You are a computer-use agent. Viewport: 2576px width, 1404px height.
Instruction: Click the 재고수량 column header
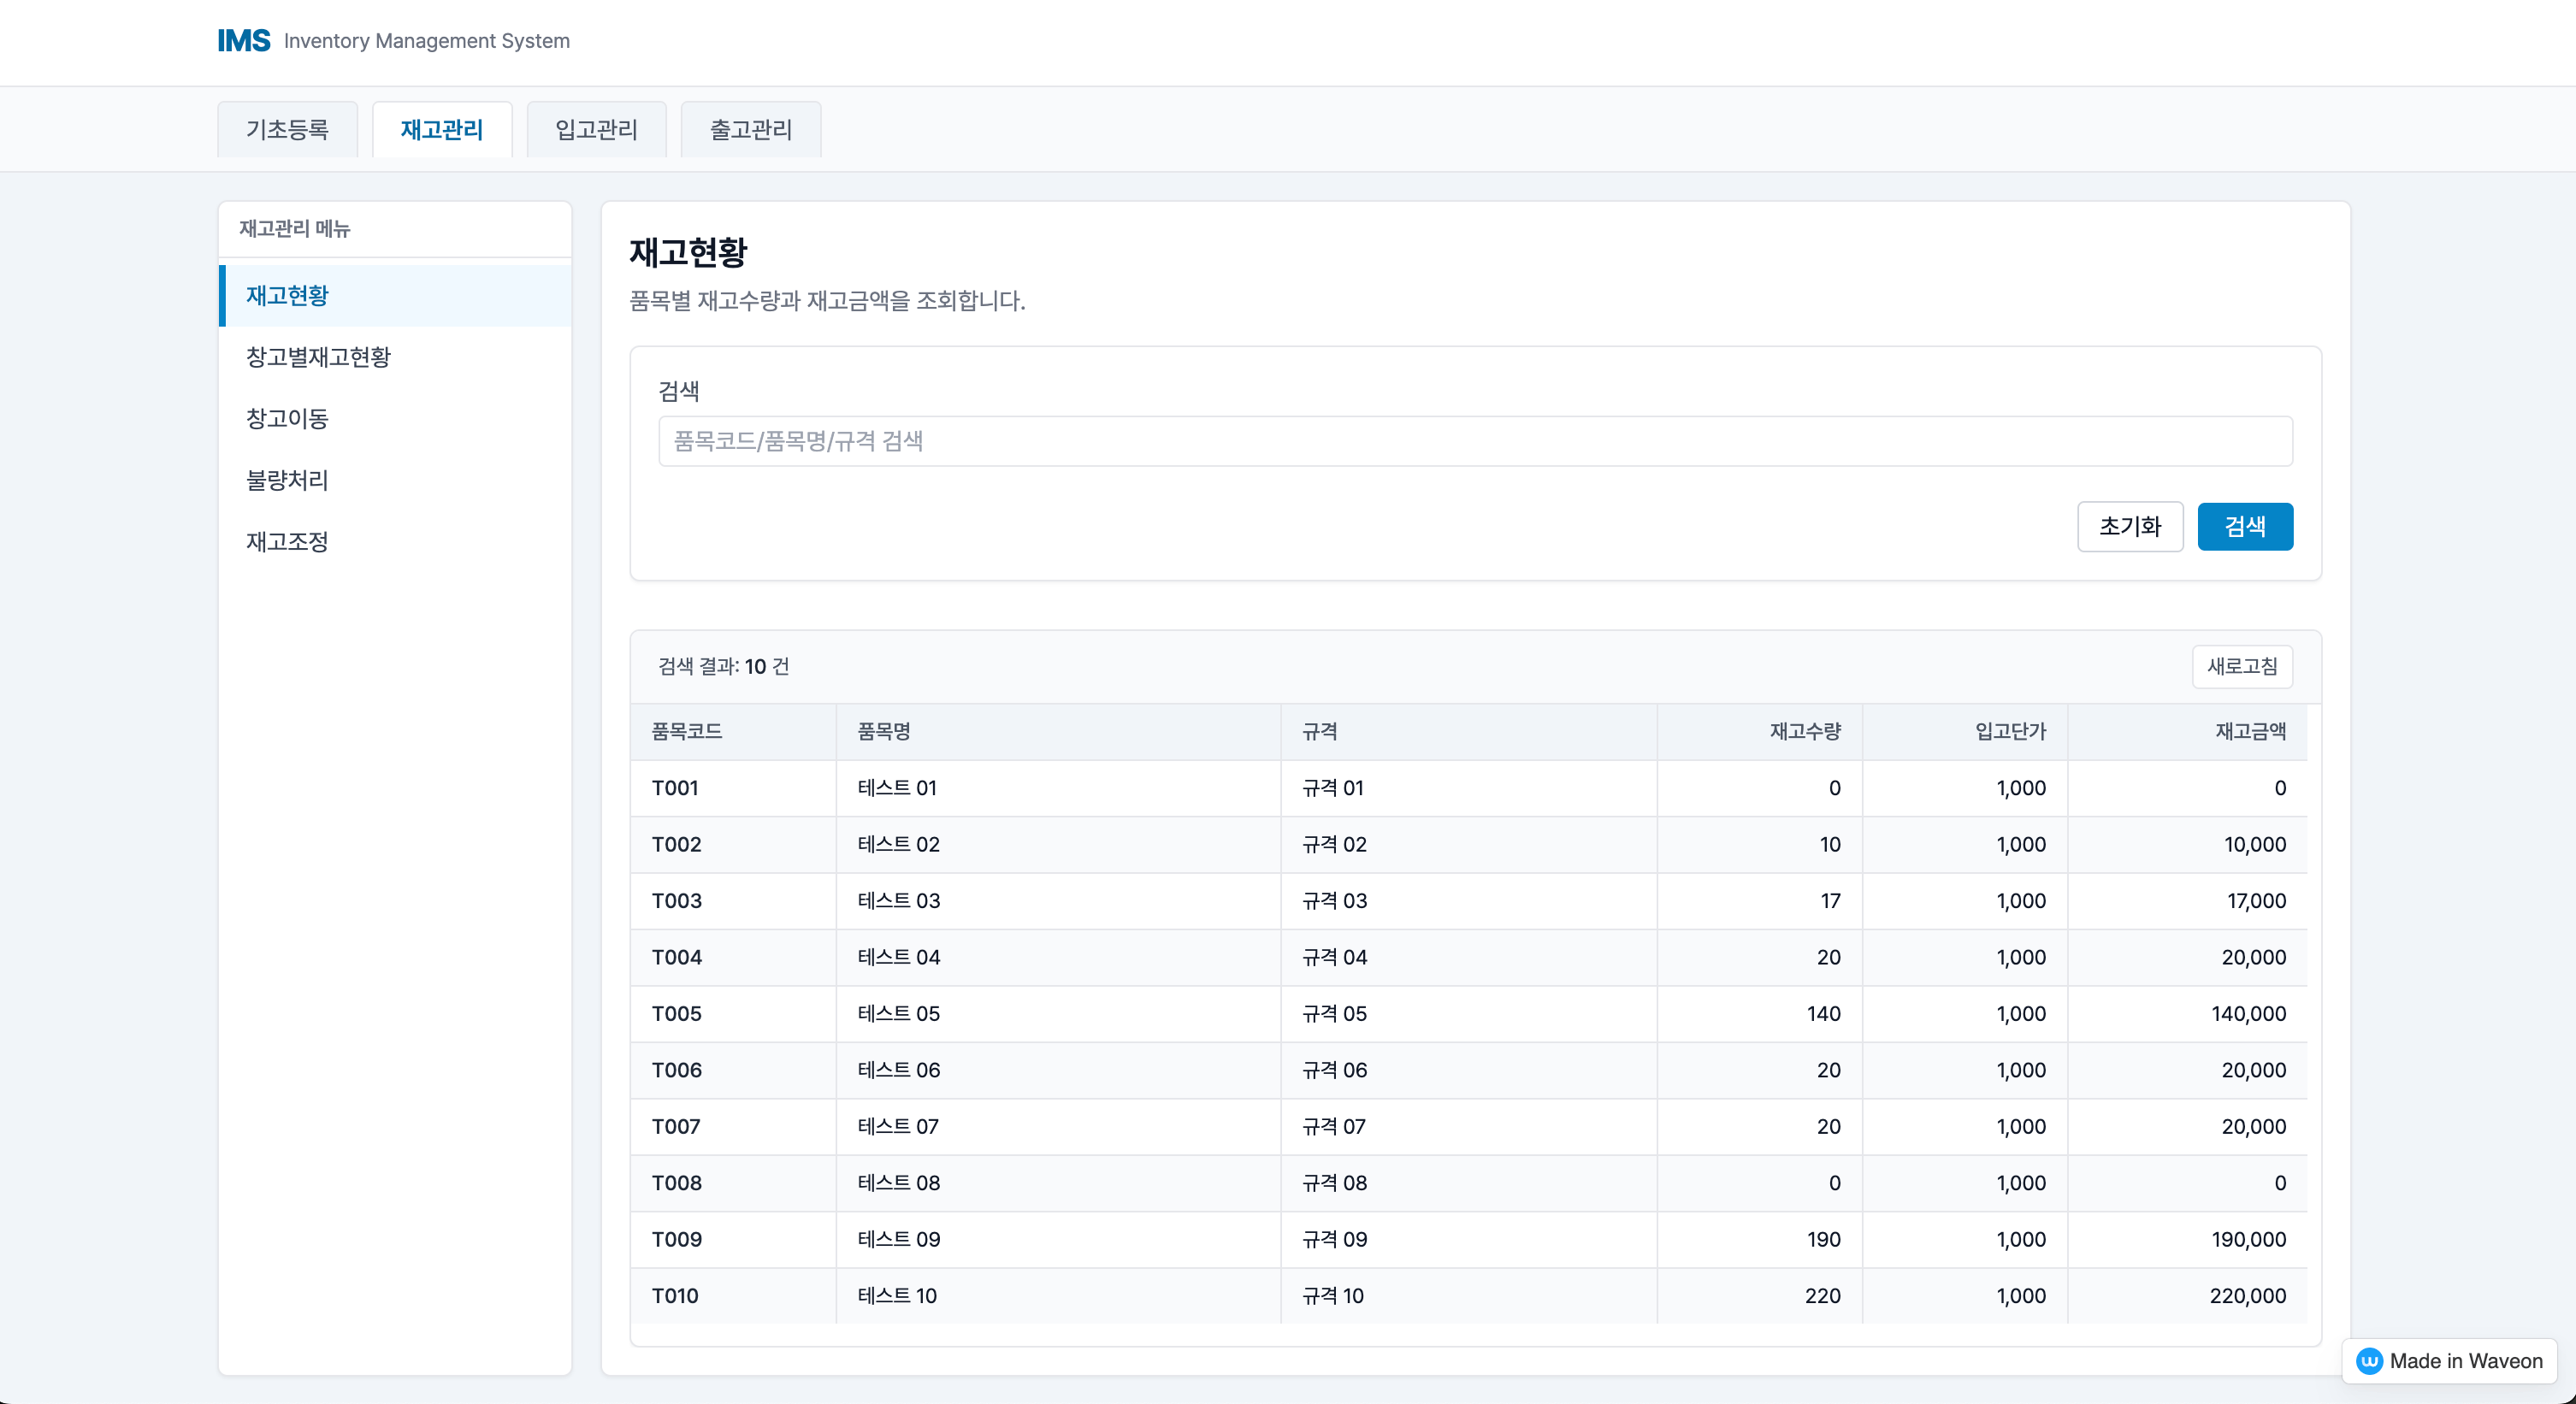(1804, 732)
